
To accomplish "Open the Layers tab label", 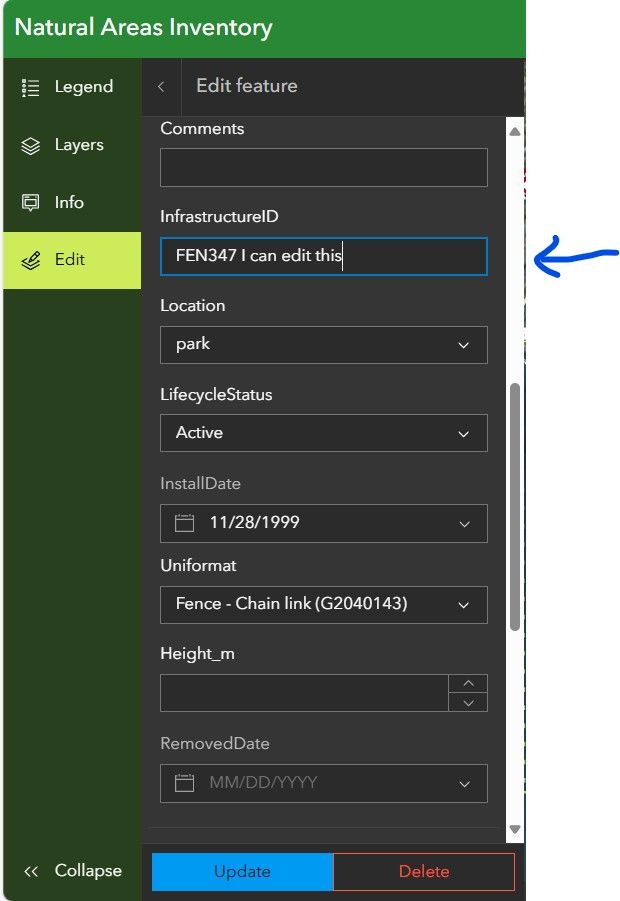I will pos(79,145).
